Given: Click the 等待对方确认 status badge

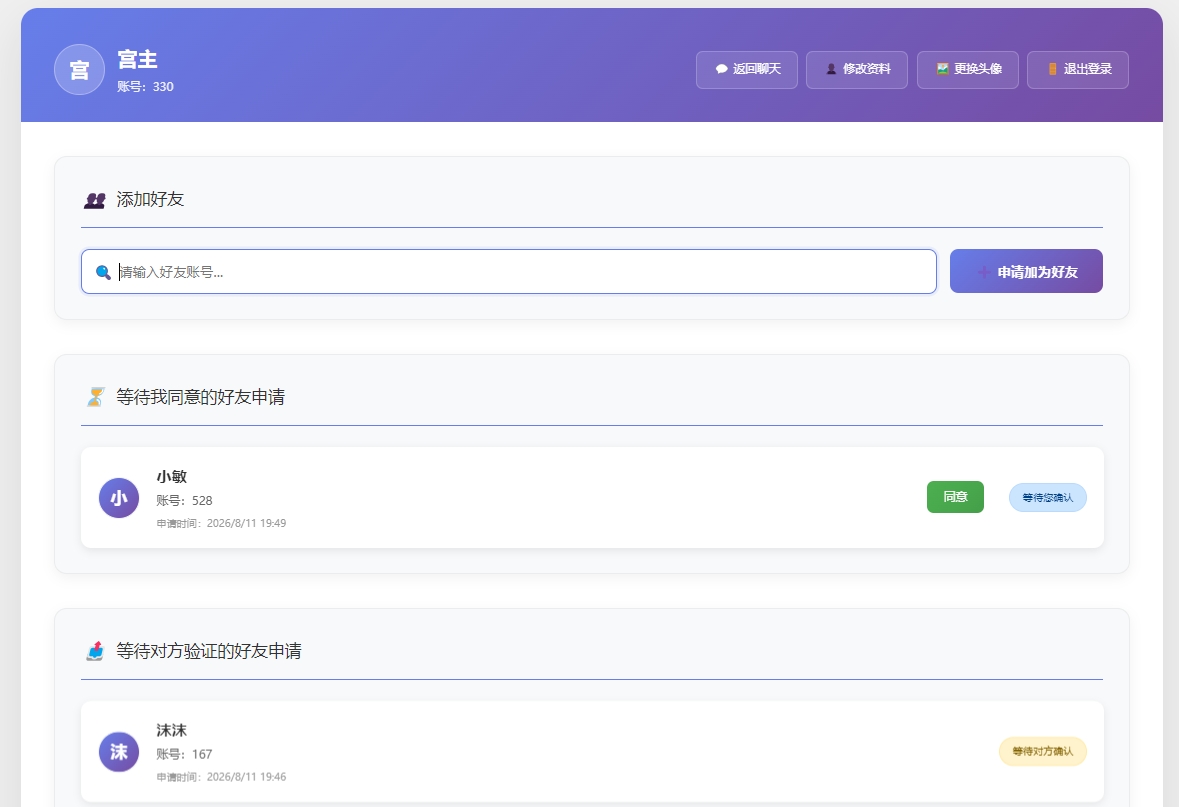Looking at the screenshot, I should tap(1042, 751).
